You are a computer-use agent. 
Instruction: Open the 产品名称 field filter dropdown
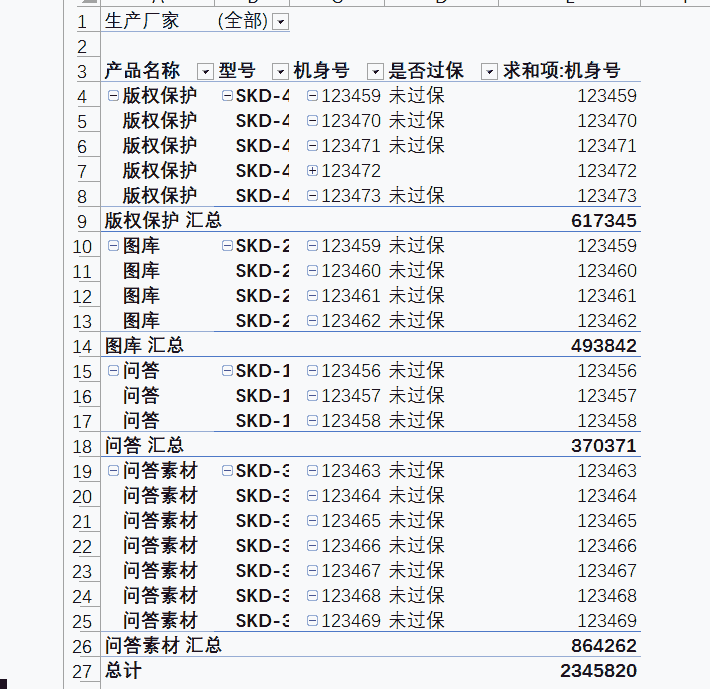coord(206,72)
